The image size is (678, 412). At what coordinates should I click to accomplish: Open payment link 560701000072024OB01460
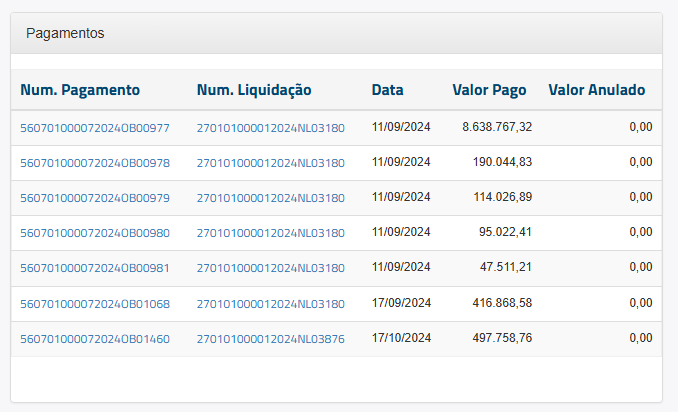click(x=95, y=339)
